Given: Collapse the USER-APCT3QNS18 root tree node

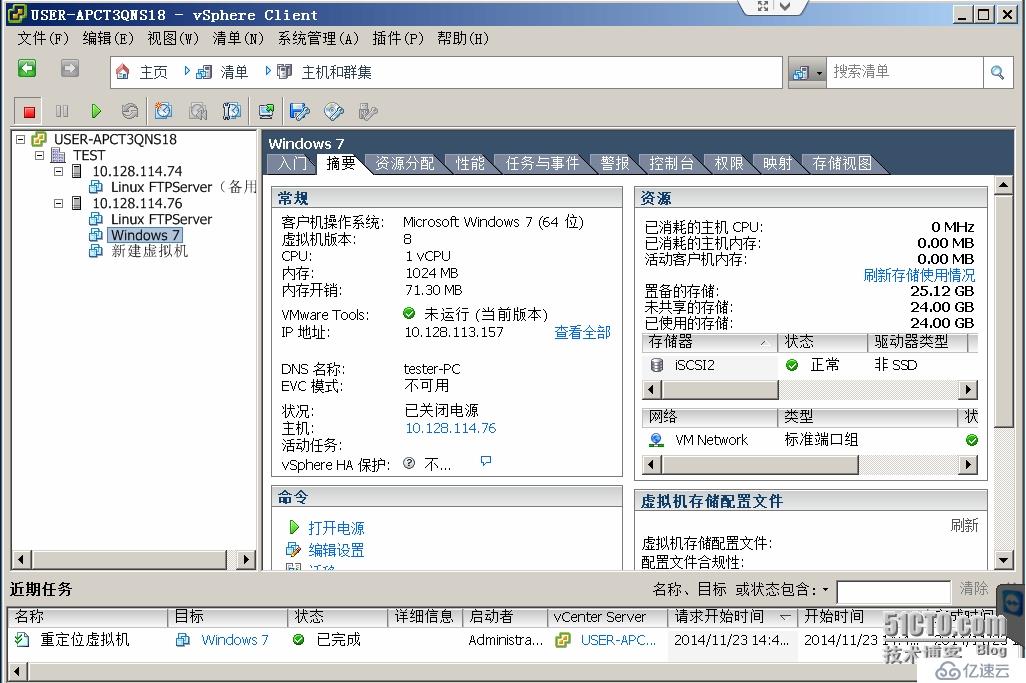Looking at the screenshot, I should [21, 139].
